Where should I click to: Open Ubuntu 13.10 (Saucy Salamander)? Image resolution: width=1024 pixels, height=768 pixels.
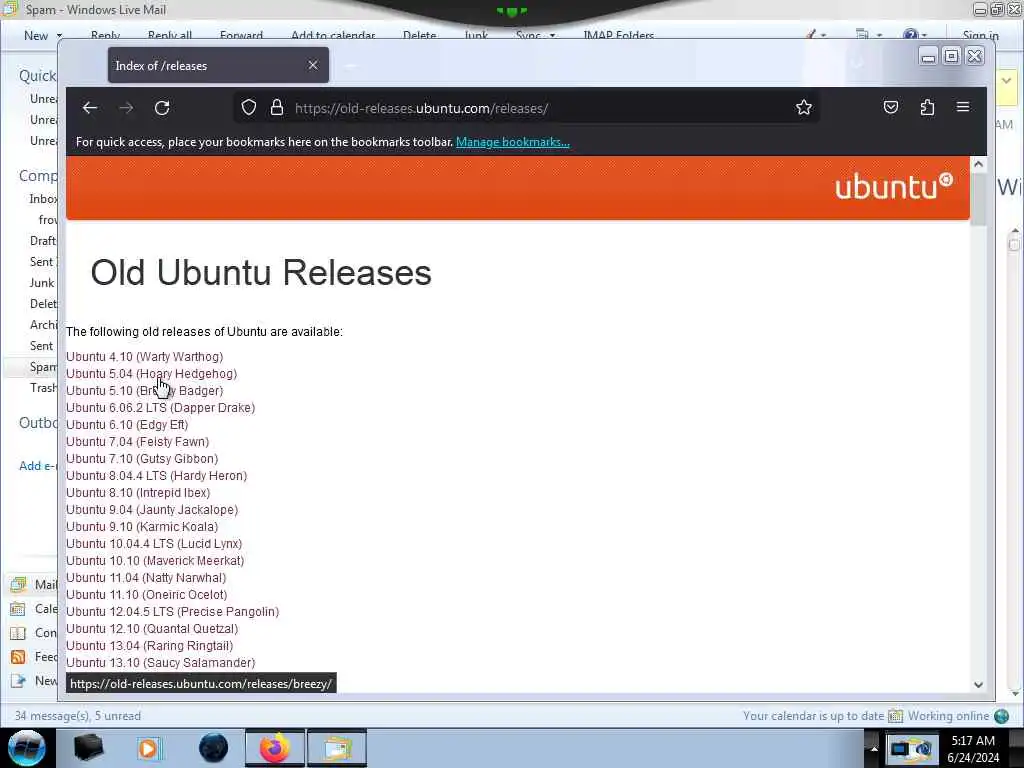[161, 662]
